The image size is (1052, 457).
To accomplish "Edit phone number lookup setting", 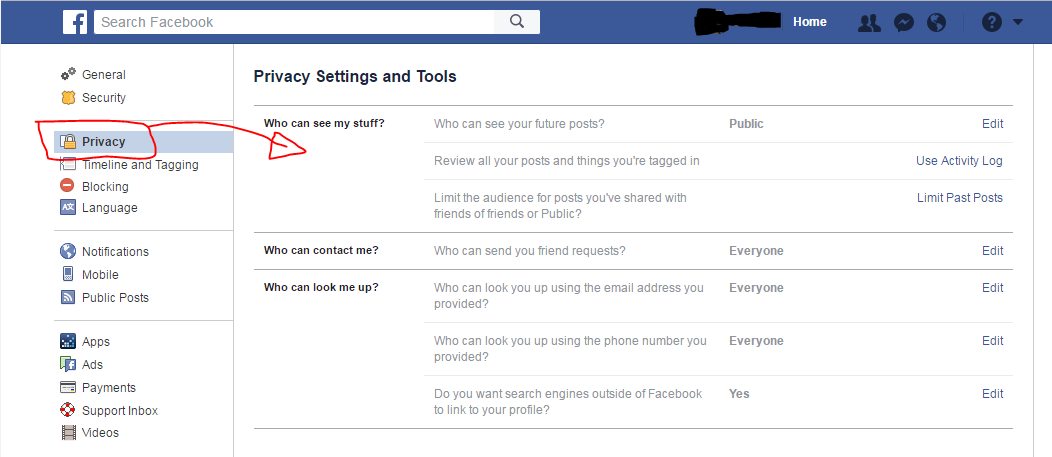I will [x=993, y=340].
